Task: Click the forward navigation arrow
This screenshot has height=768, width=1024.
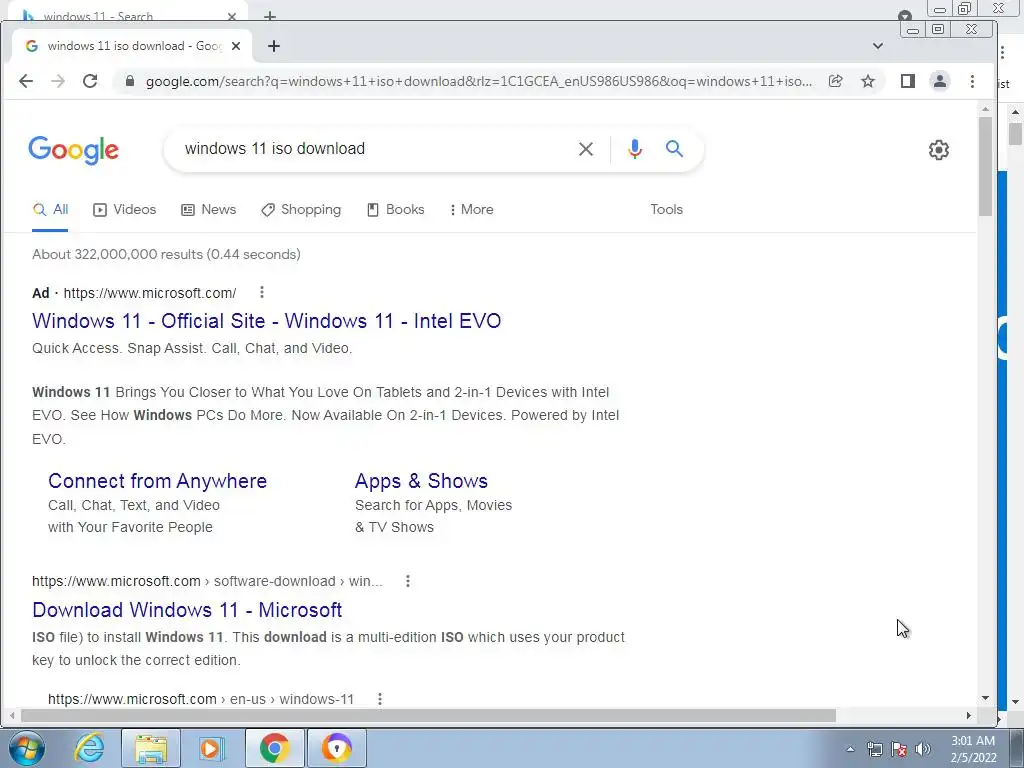Action: 58,81
